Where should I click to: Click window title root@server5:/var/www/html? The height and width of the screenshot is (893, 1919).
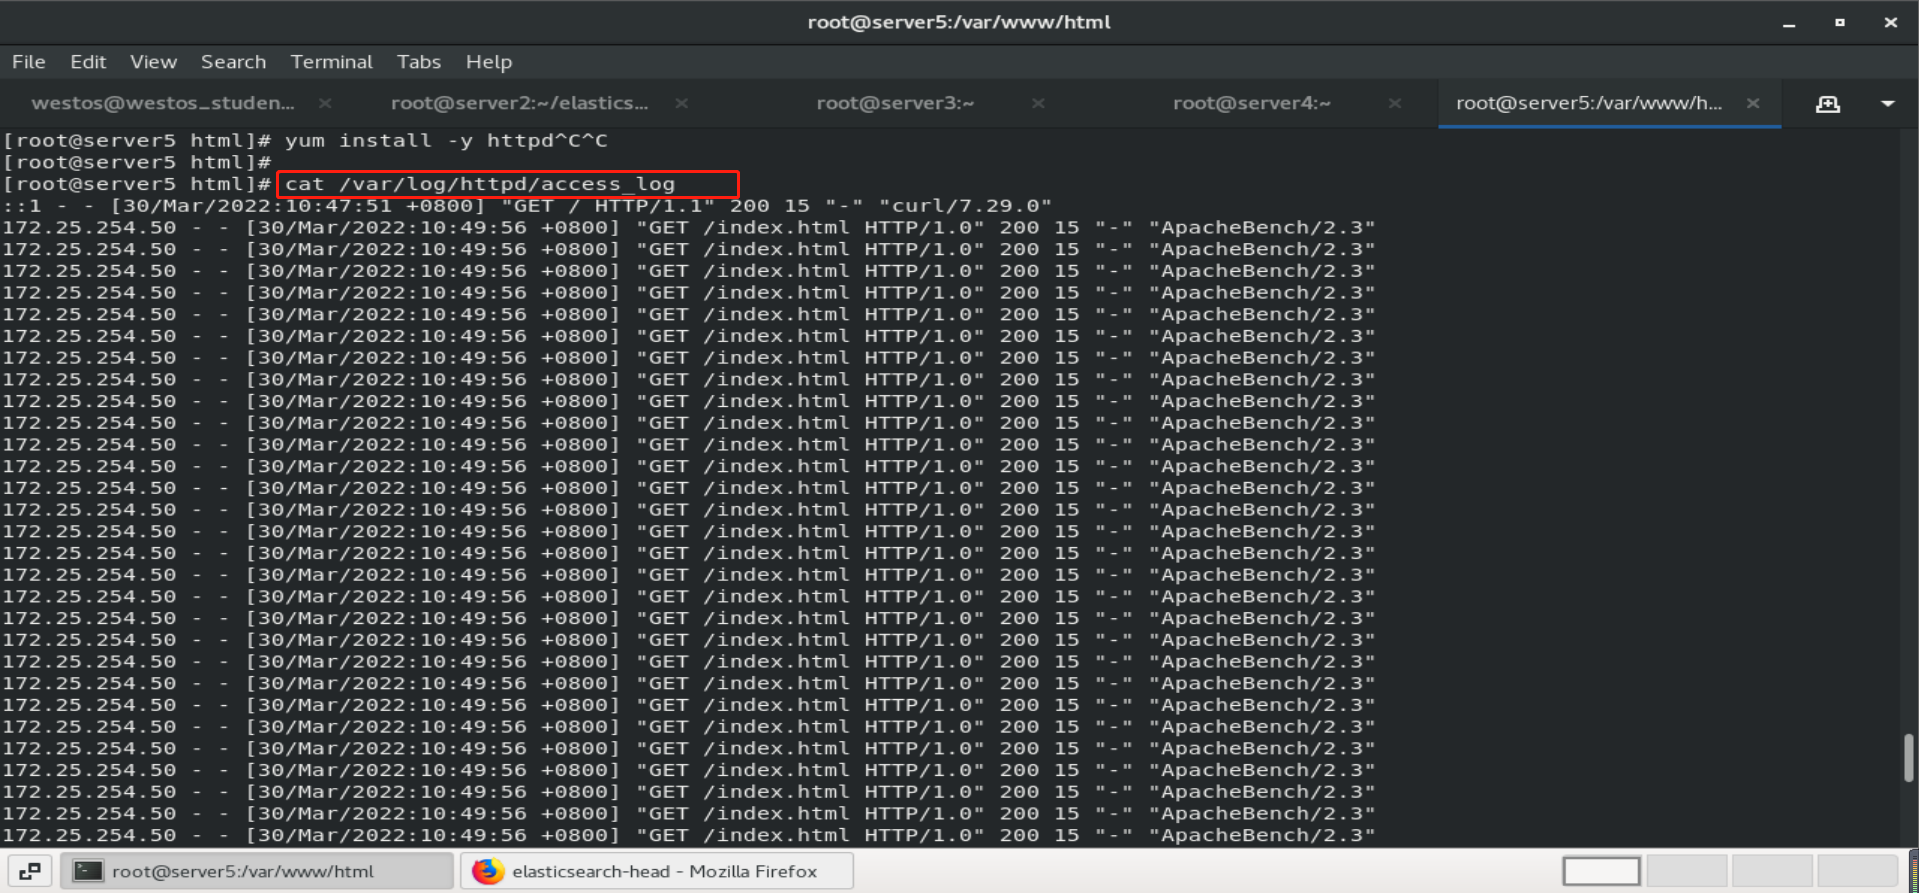tap(959, 22)
